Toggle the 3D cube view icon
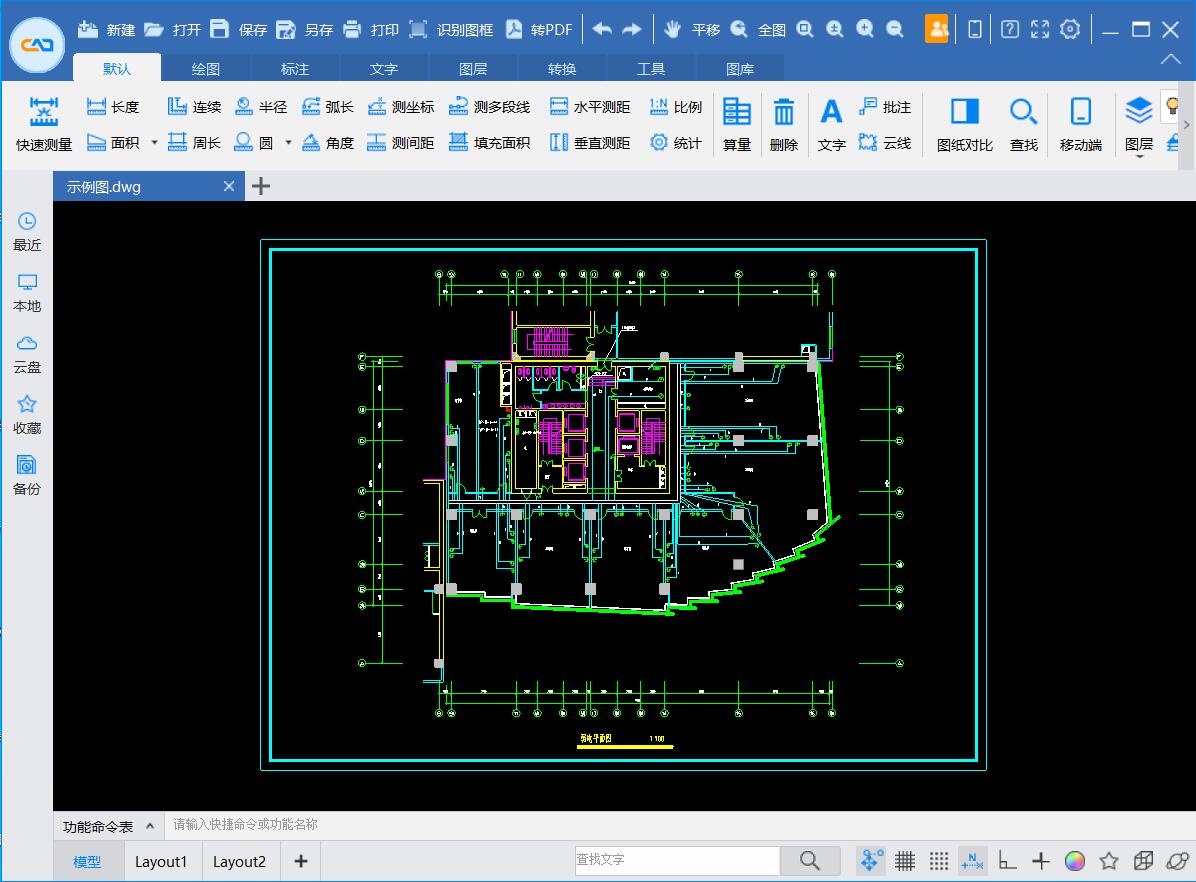 (1143, 861)
